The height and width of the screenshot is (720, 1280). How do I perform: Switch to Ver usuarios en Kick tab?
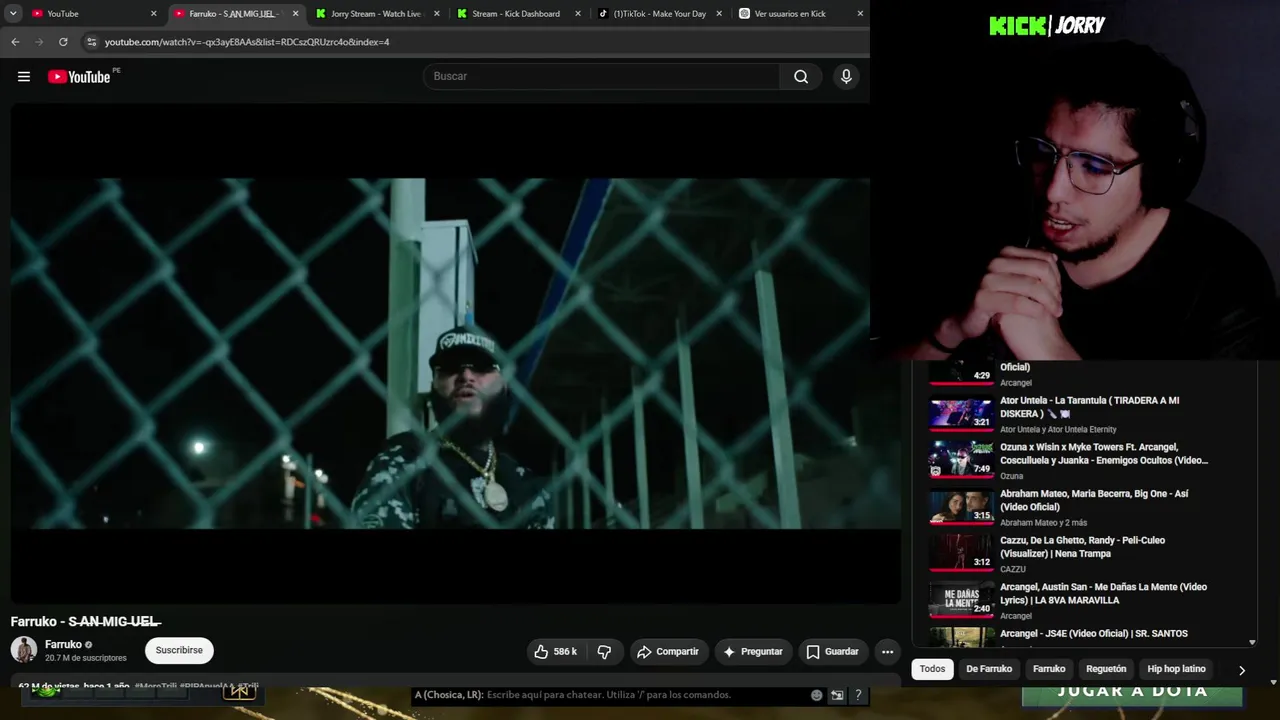click(800, 14)
